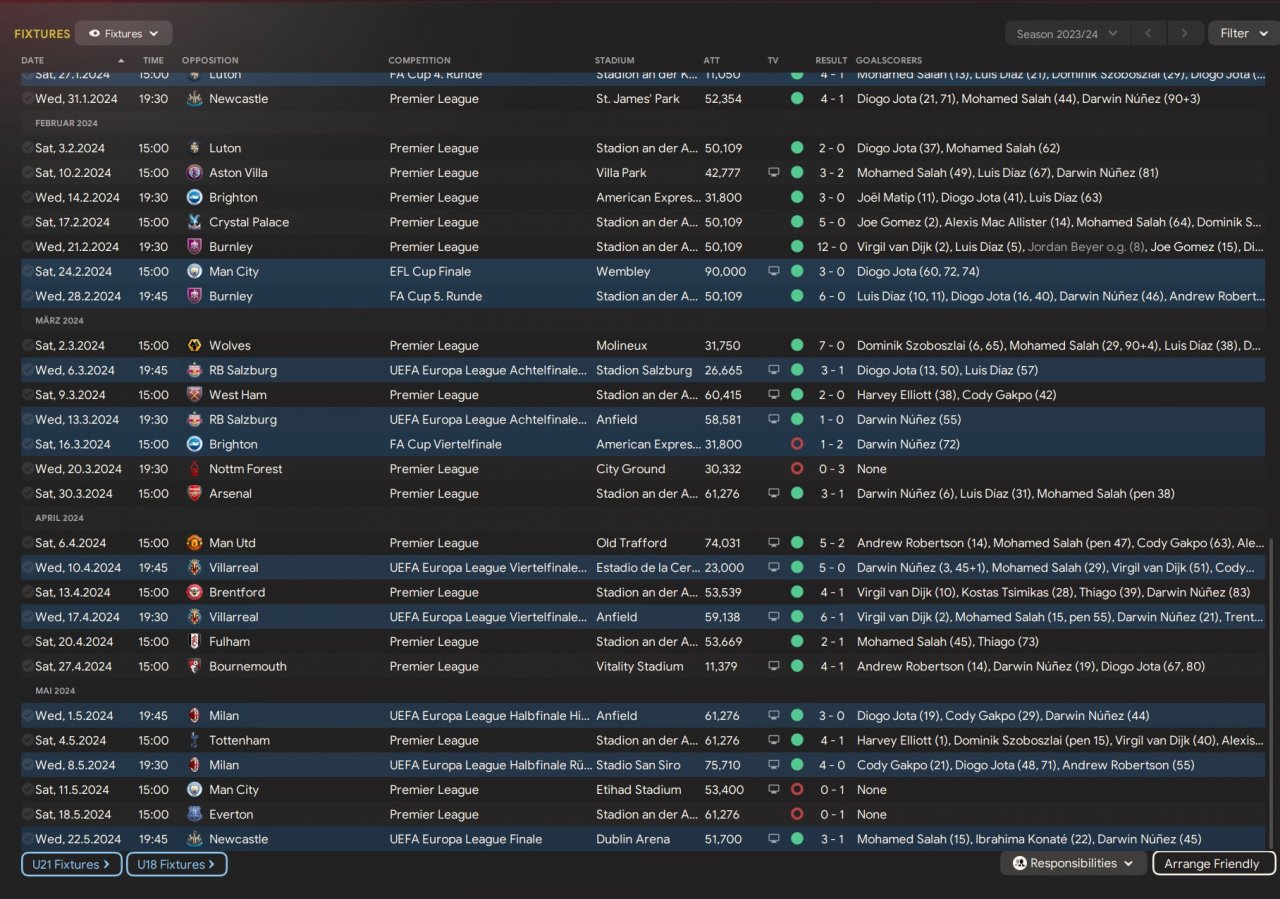
Task: Click the Goalscorers column header
Action: [889, 60]
